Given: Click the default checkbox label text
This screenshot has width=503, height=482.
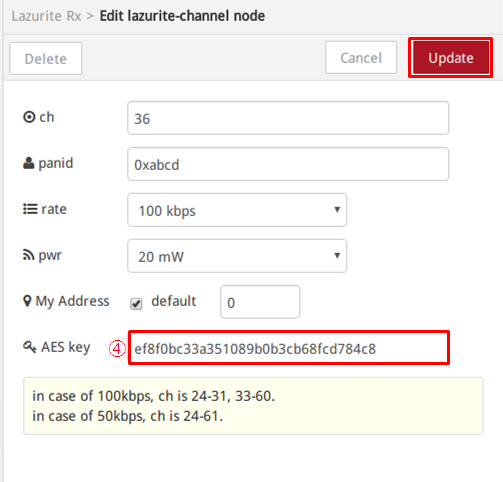Looking at the screenshot, I should tap(174, 301).
